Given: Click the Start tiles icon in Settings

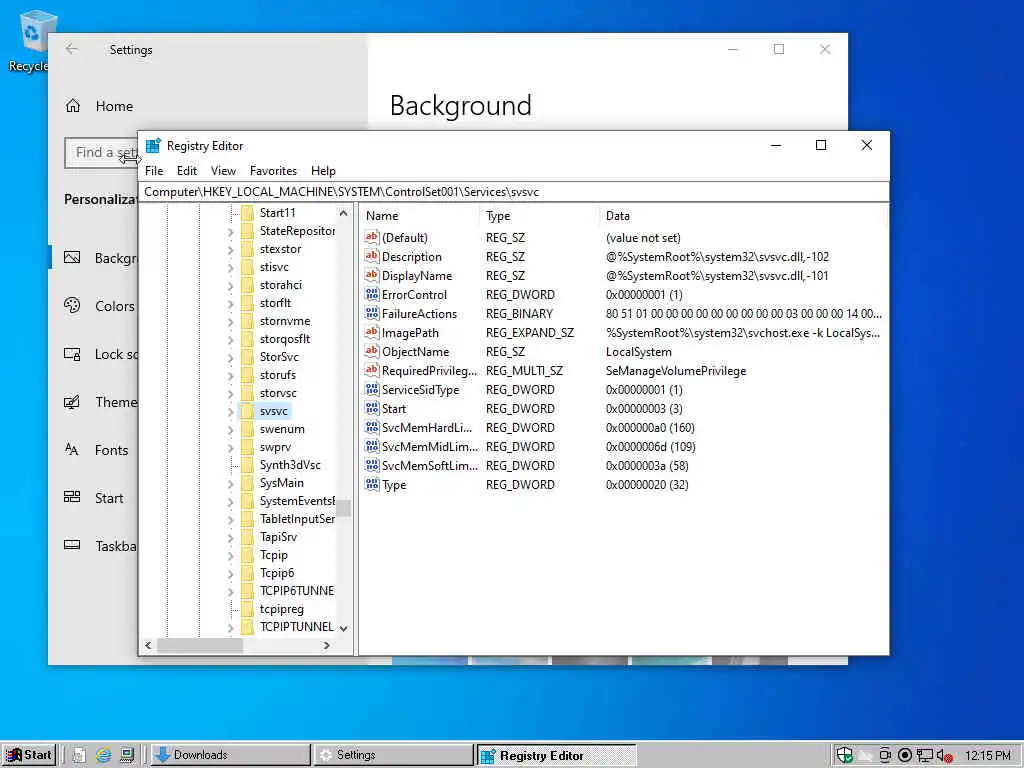Looking at the screenshot, I should (x=72, y=497).
